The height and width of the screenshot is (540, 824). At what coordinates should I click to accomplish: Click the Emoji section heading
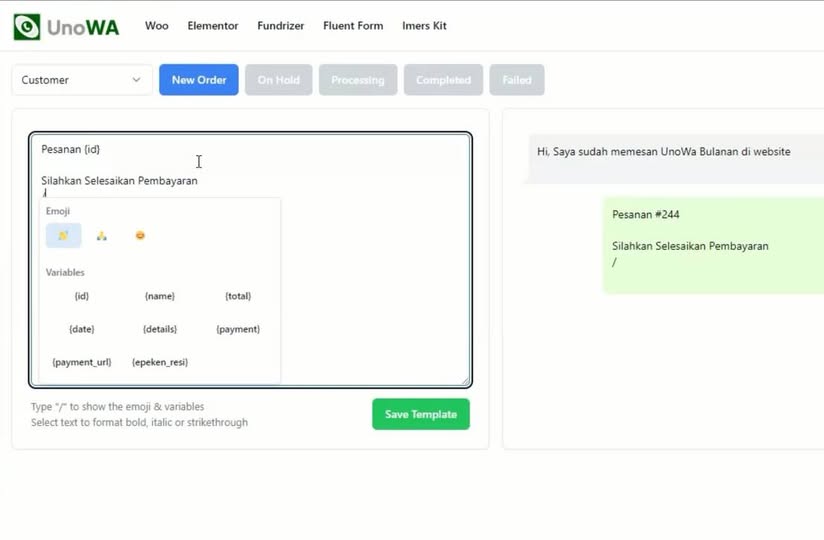(x=58, y=211)
